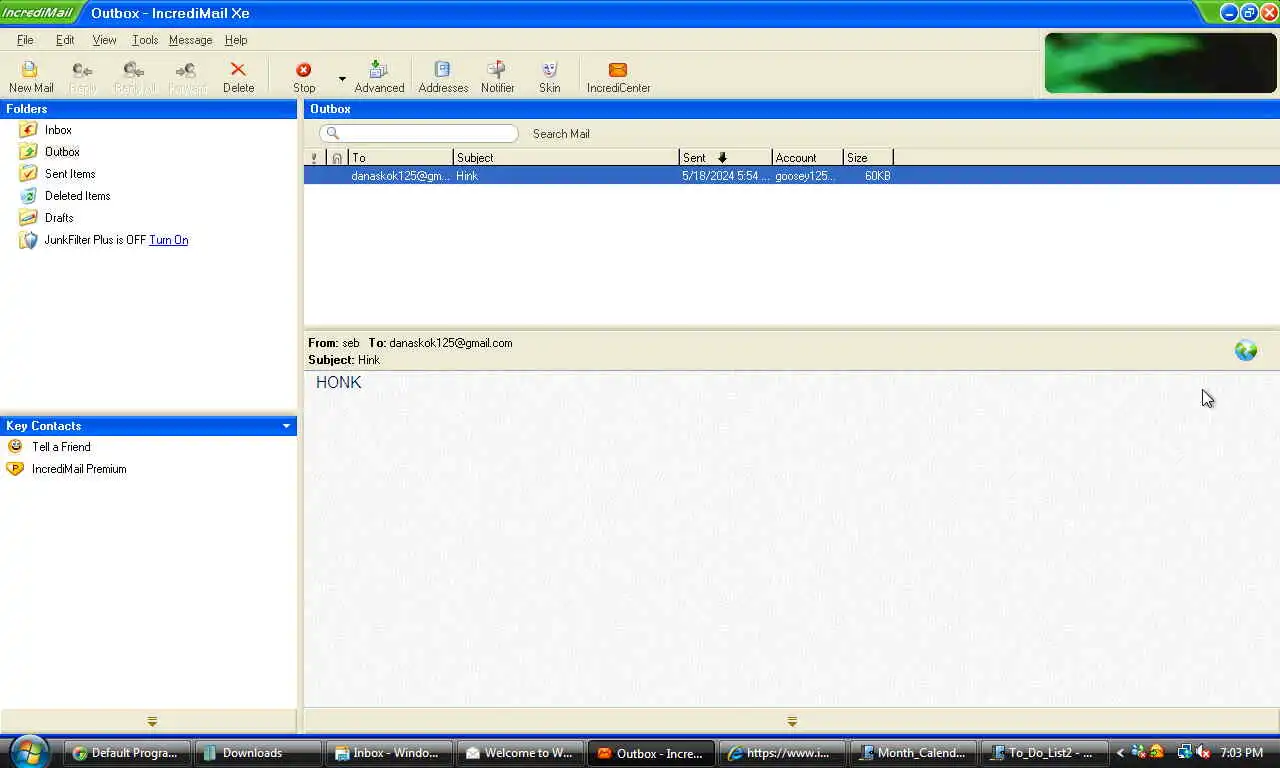Image resolution: width=1280 pixels, height=768 pixels.
Task: Select the Inbox folder
Action: (x=58, y=130)
